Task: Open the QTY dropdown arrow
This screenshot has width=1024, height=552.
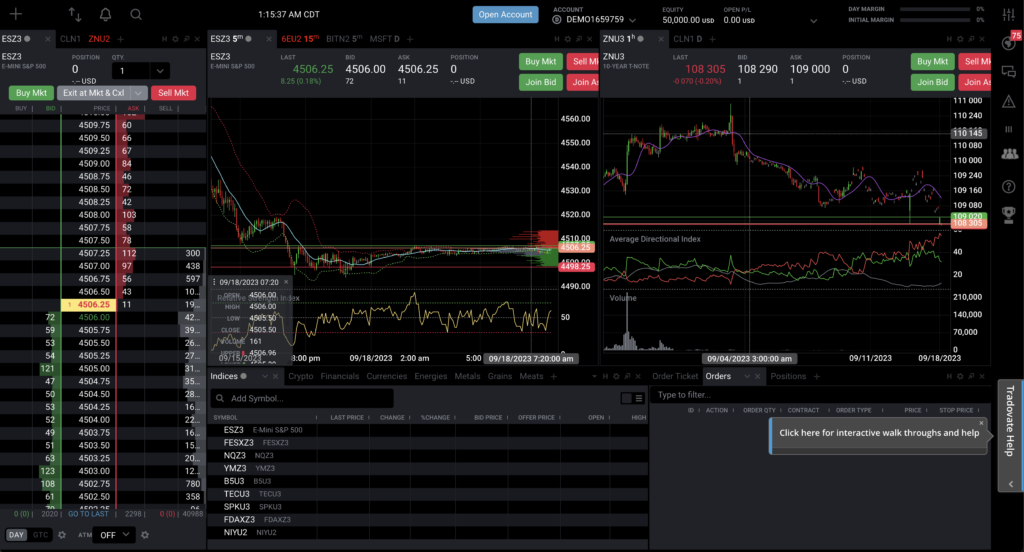Action: [x=160, y=71]
